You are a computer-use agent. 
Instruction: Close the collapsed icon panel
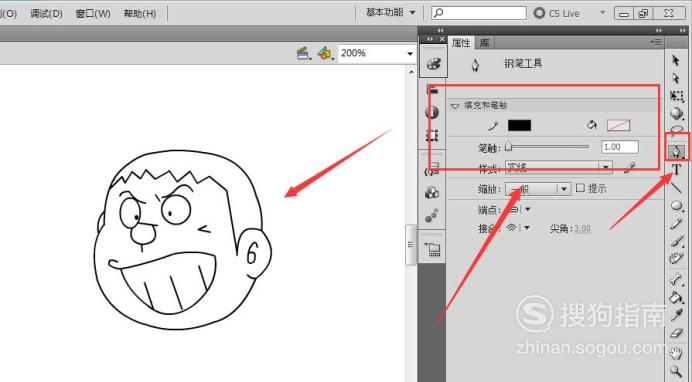(442, 39)
